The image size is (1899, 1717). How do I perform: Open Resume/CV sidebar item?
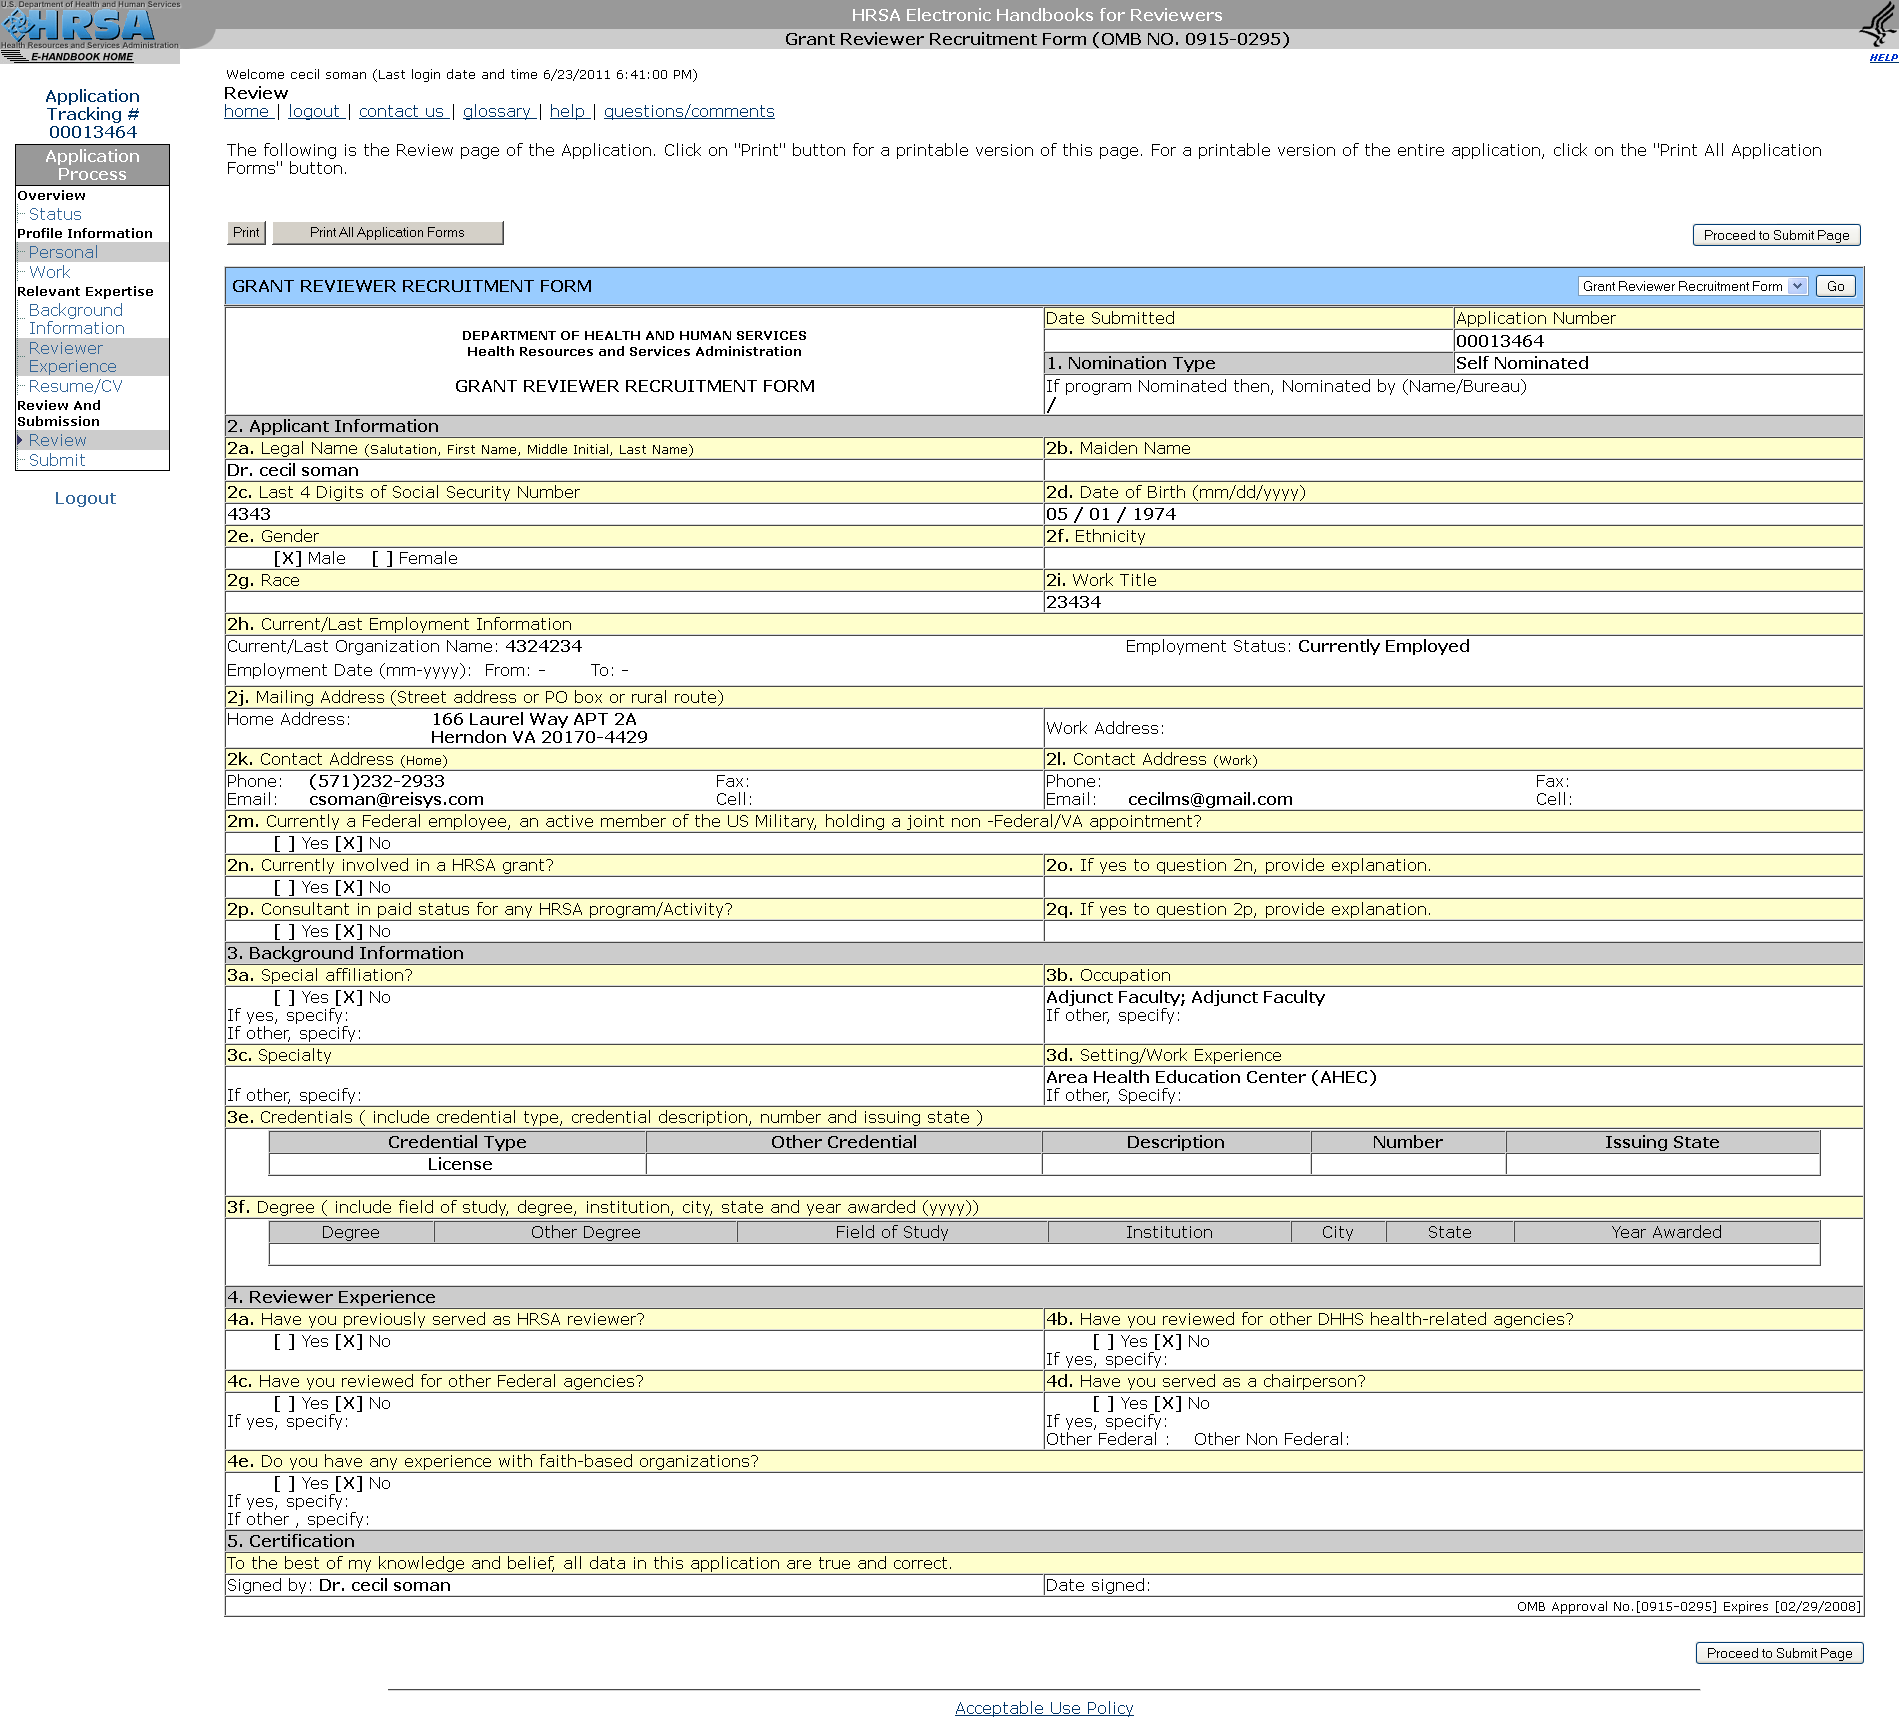75,386
